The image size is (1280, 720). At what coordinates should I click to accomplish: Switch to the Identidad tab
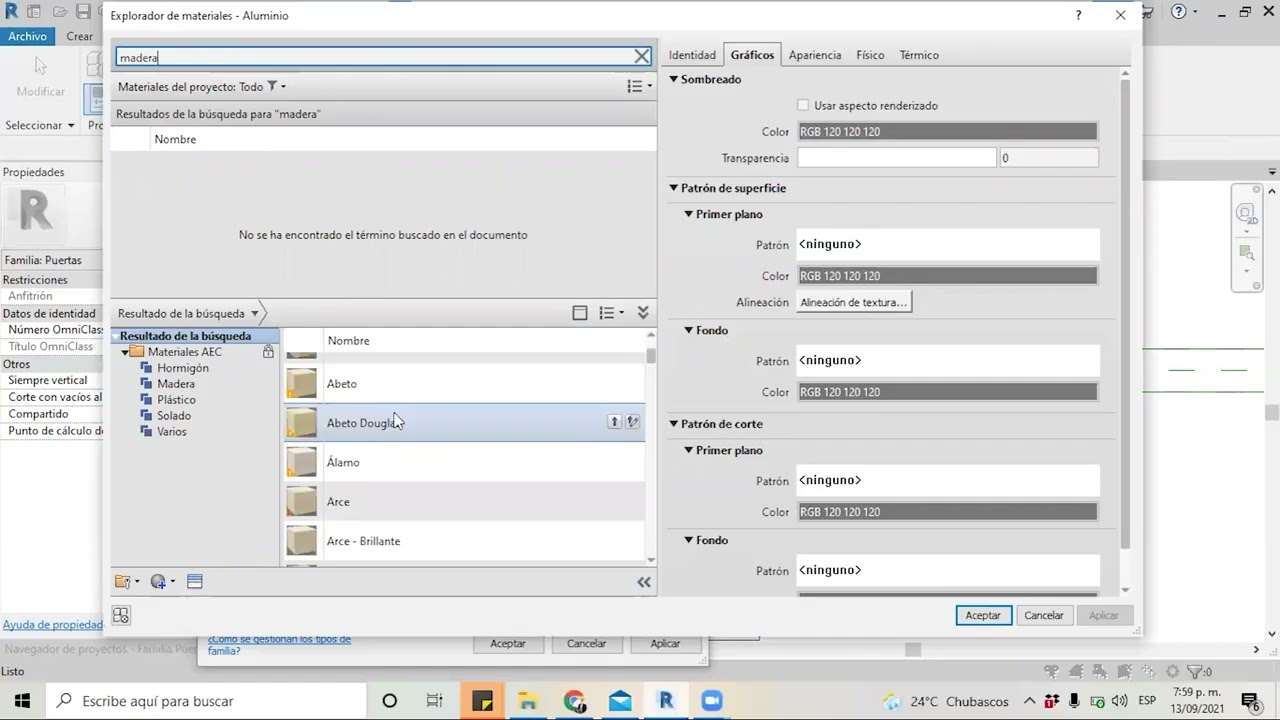[692, 55]
